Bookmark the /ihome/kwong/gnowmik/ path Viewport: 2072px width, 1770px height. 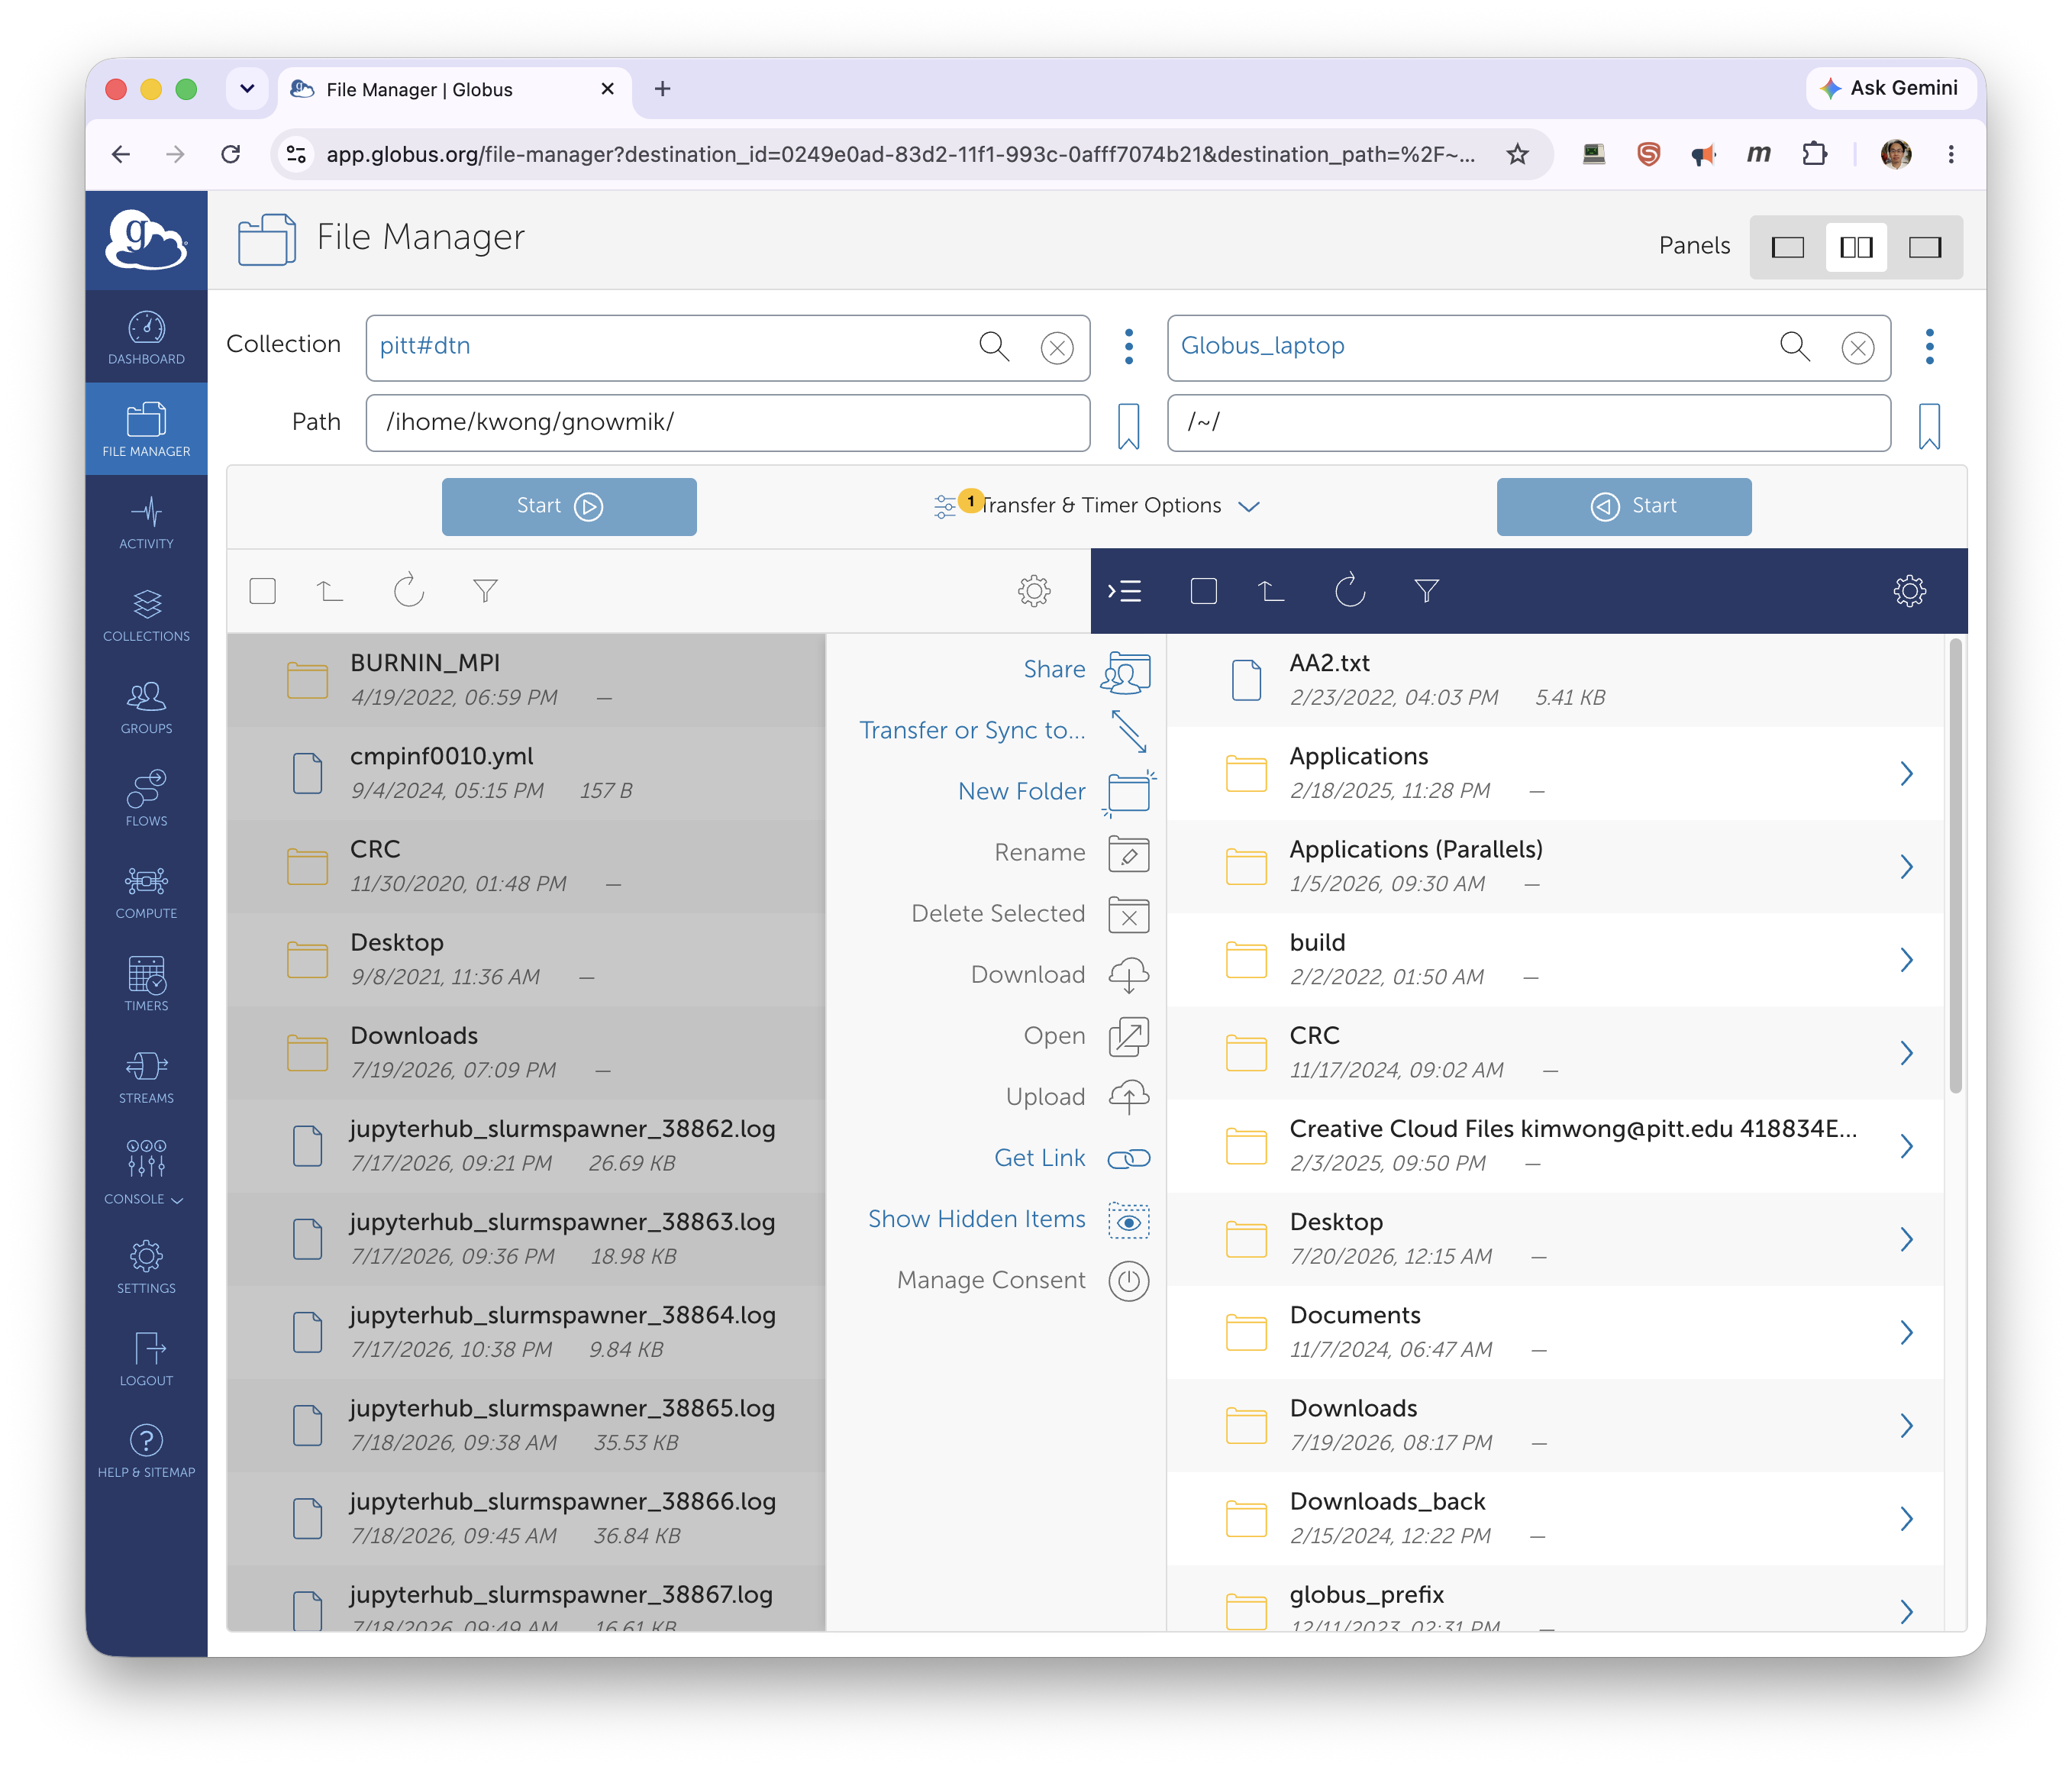1128,426
